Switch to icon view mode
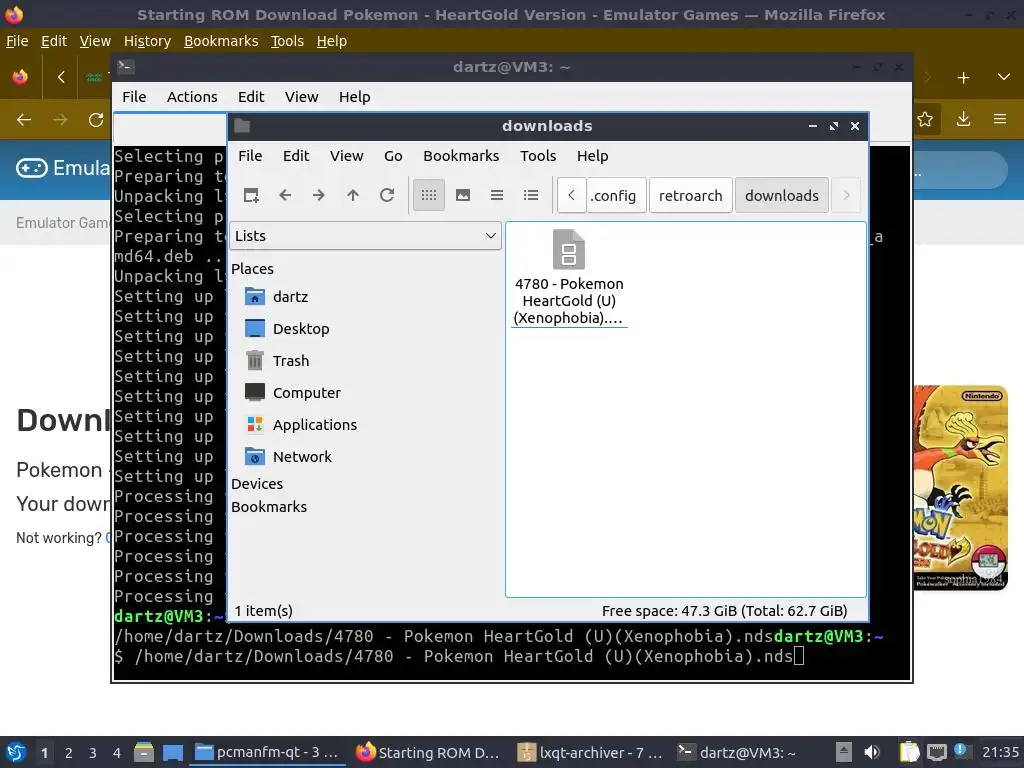 pos(429,195)
